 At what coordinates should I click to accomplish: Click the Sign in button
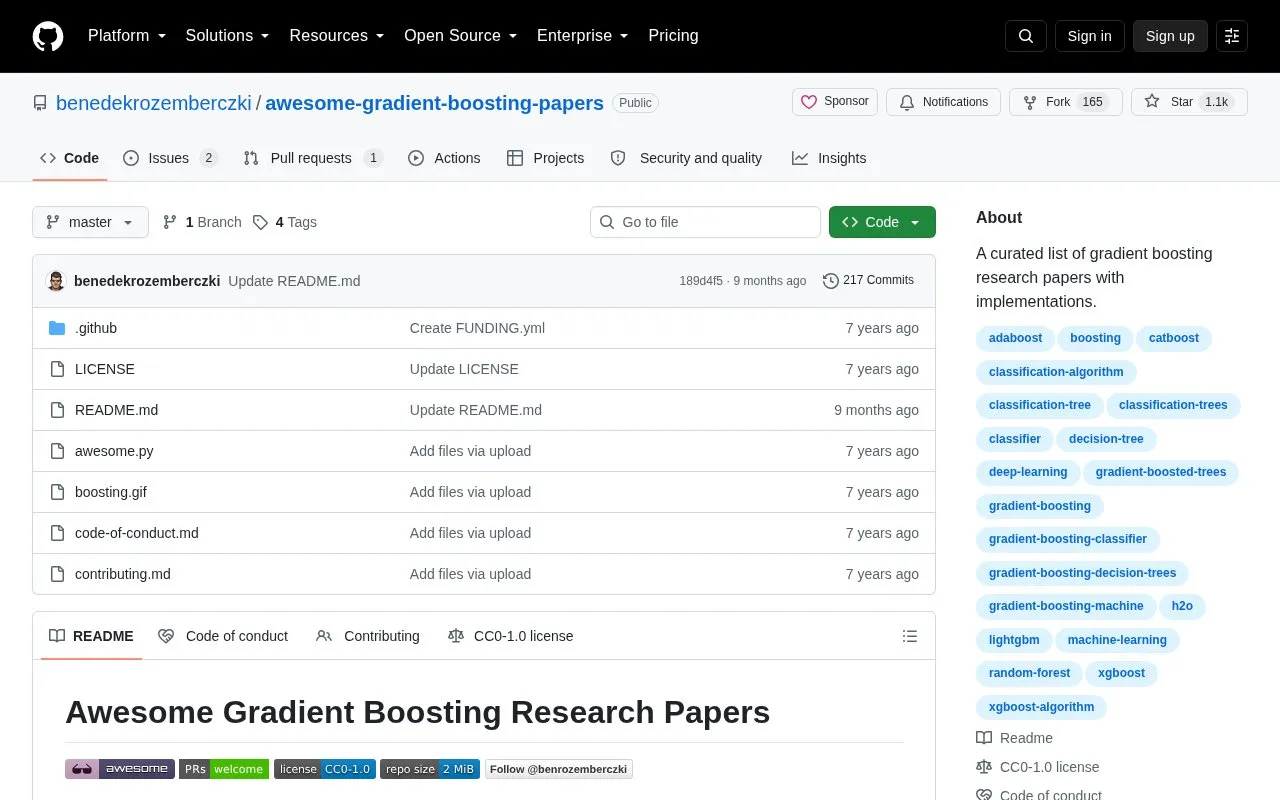pos(1089,36)
